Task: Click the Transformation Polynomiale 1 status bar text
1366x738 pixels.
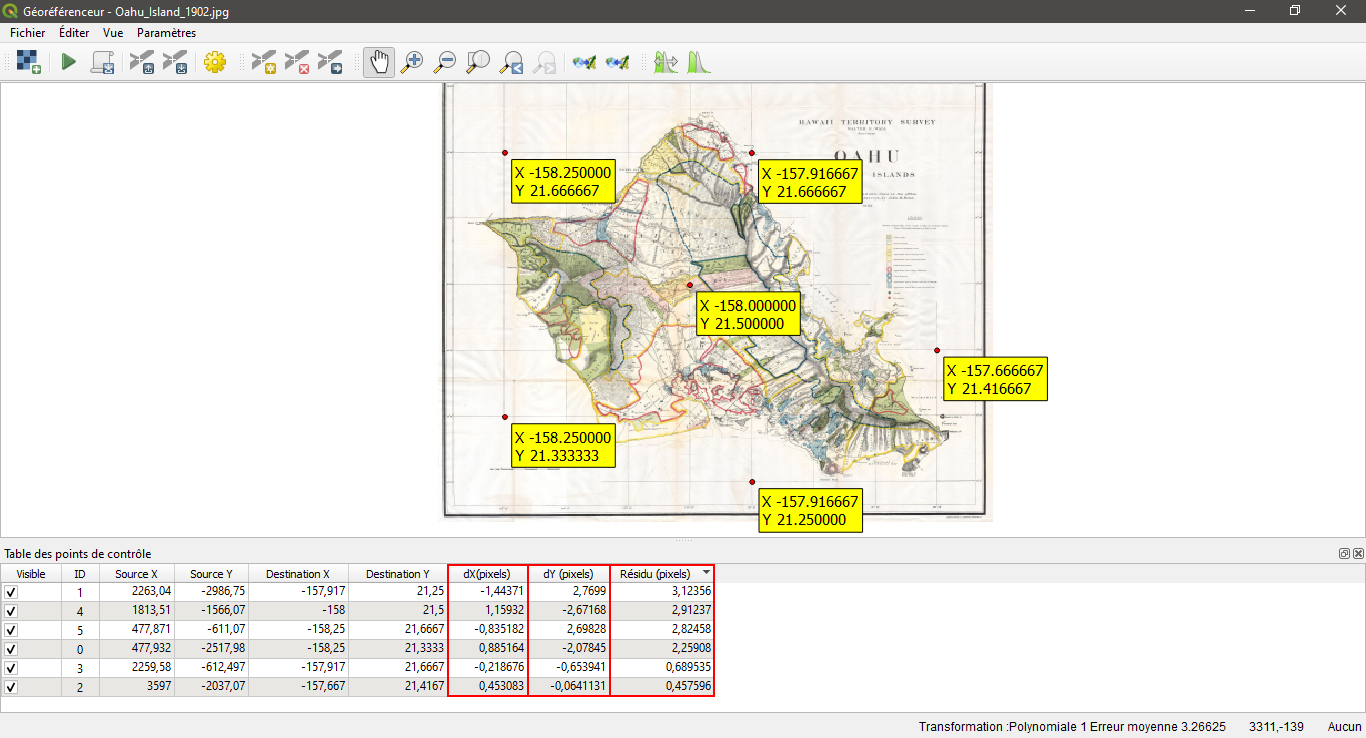Action: pyautogui.click(x=1072, y=726)
